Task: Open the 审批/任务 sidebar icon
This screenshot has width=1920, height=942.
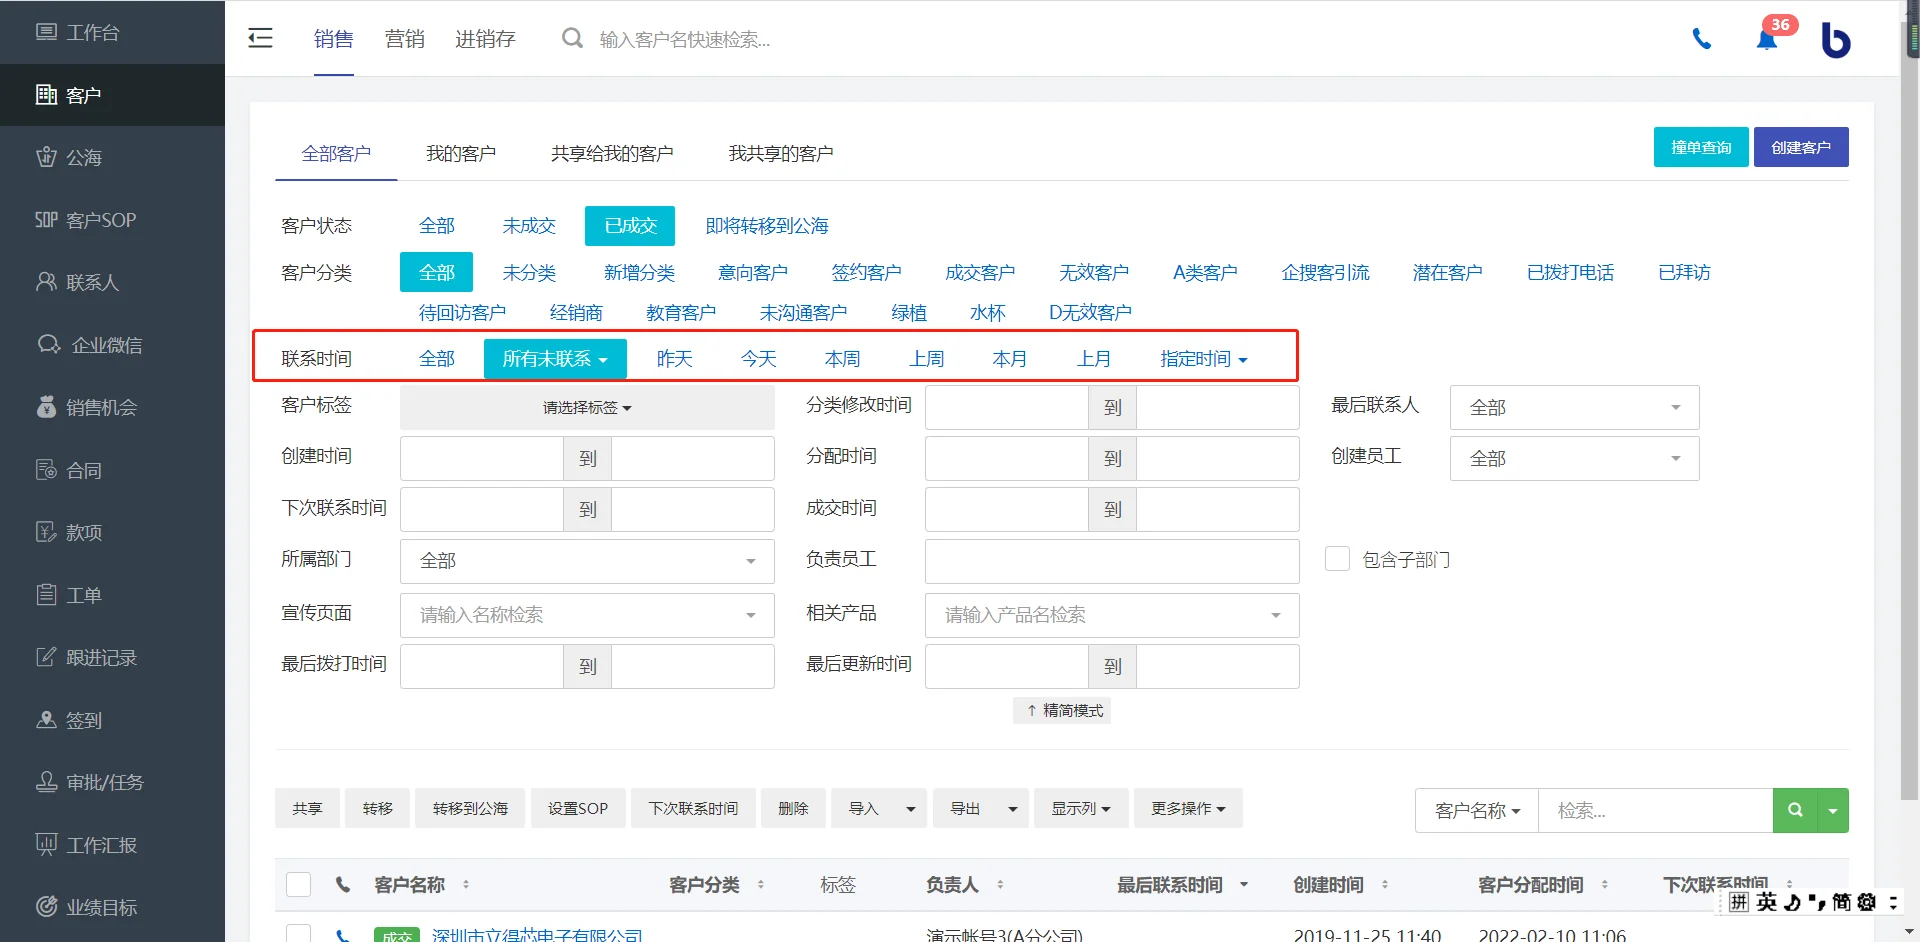Action: 46,782
